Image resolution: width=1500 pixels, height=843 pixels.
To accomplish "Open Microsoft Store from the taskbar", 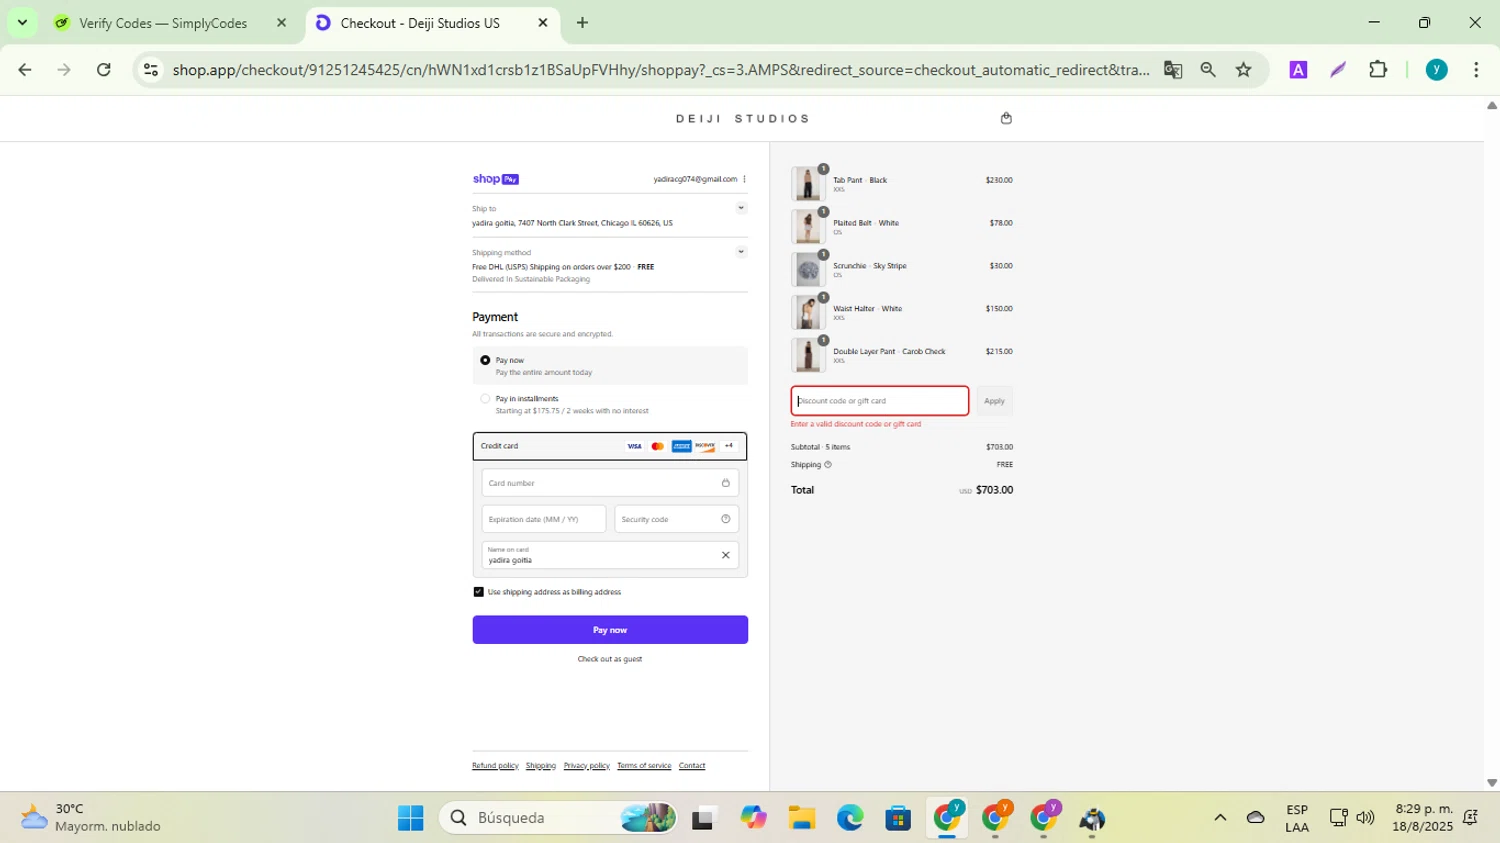I will [x=898, y=818].
